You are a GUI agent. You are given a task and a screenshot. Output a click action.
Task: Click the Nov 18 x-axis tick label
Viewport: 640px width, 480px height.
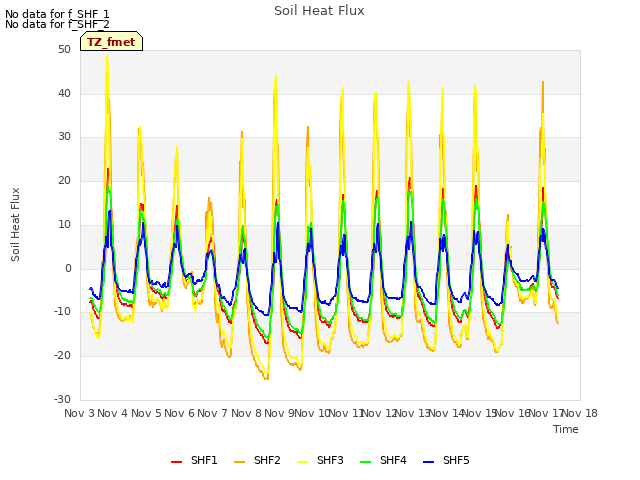[580, 413]
